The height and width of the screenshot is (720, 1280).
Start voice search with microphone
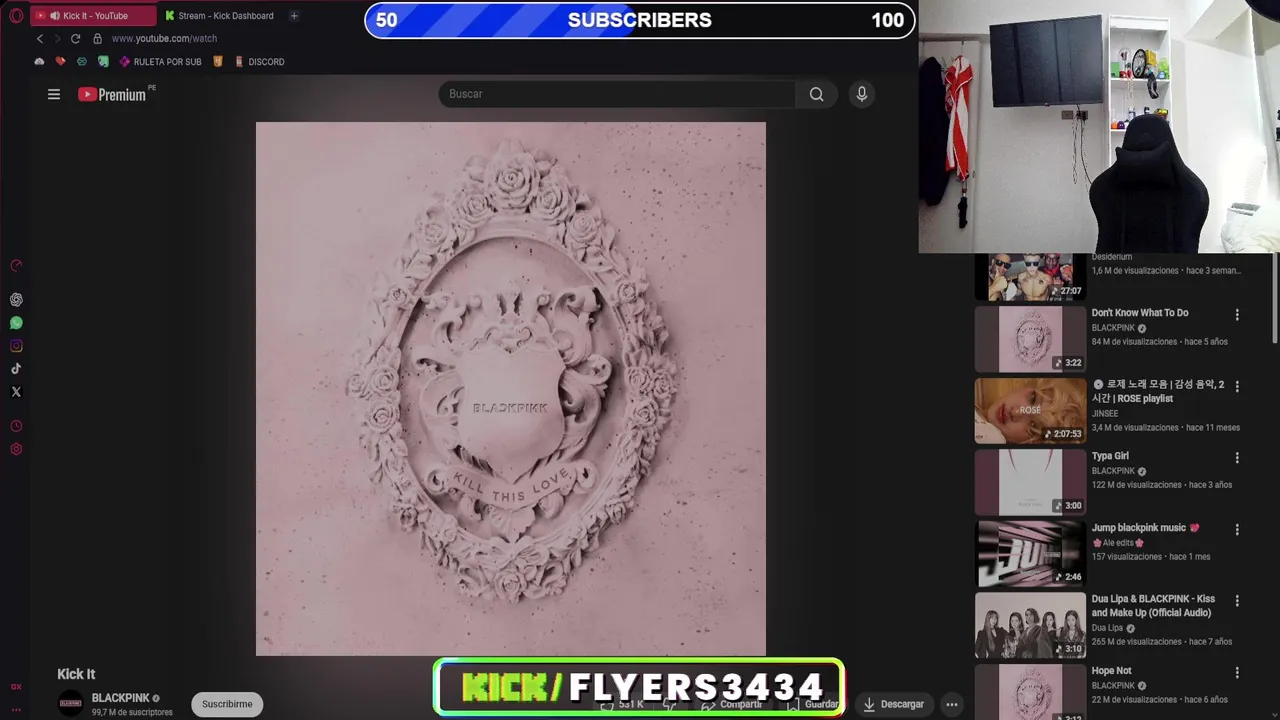pyautogui.click(x=862, y=94)
